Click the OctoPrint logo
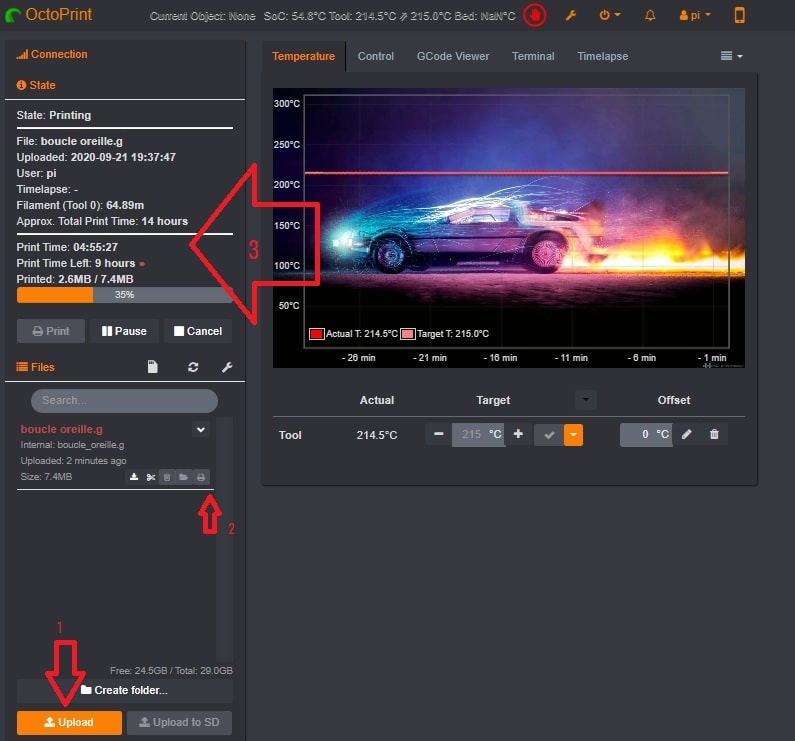The width and height of the screenshot is (795, 741). (49, 15)
